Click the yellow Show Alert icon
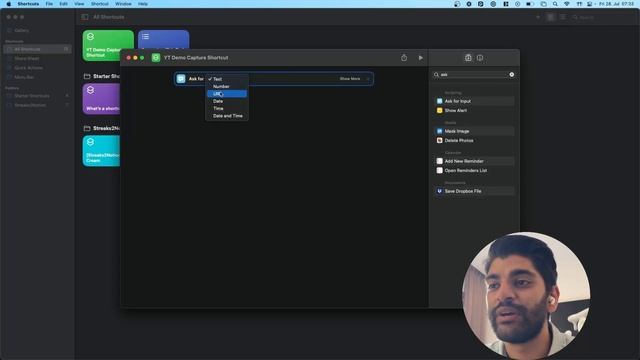The width and height of the screenshot is (640, 360). 440,111
